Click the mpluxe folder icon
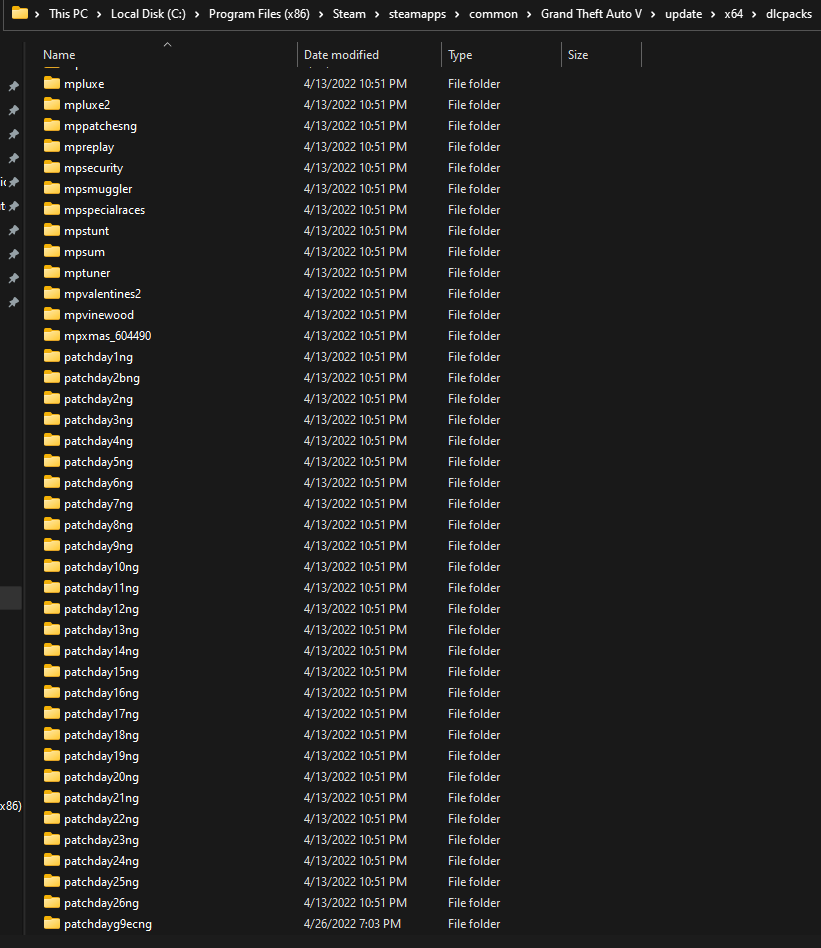Viewport: 821px width, 948px height. tap(52, 83)
